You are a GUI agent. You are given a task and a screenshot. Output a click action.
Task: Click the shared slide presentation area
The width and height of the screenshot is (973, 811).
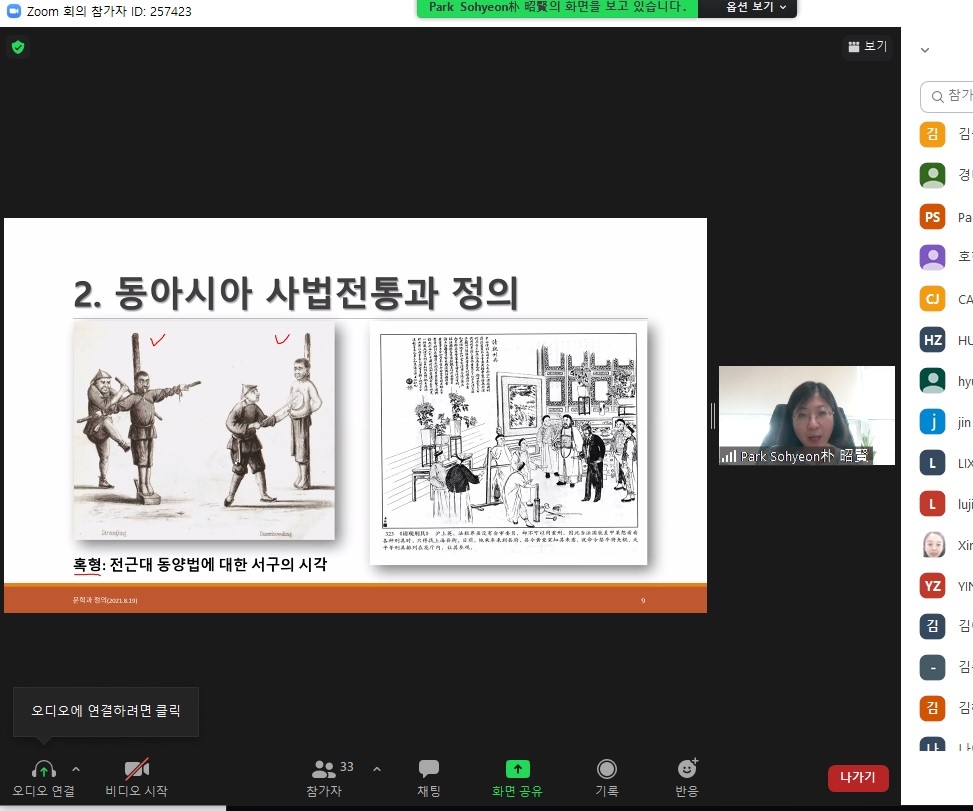click(355, 415)
